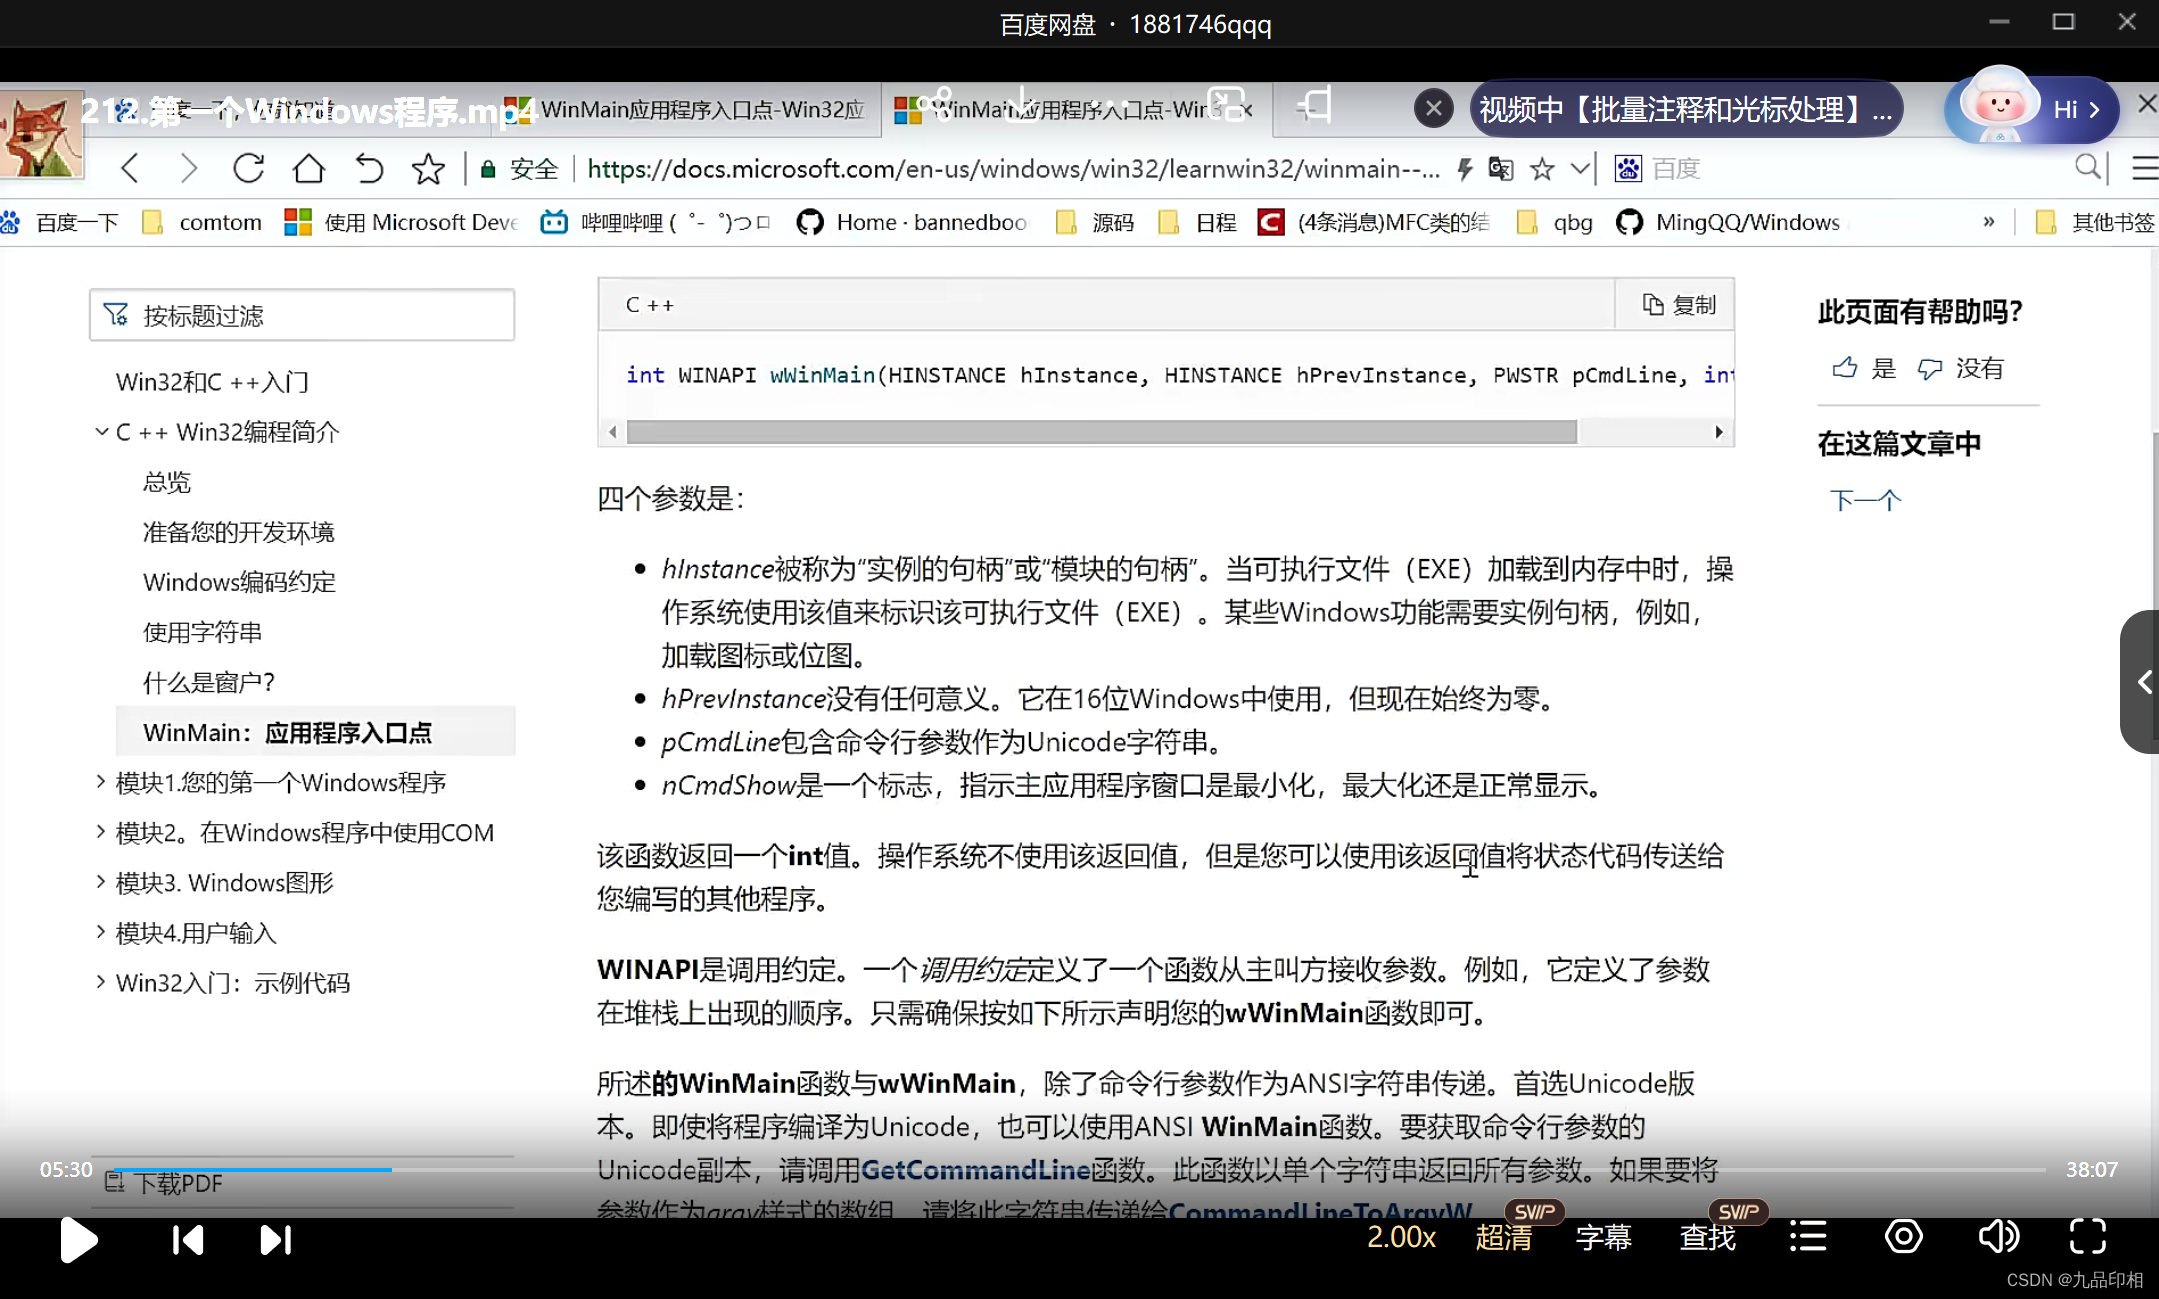The width and height of the screenshot is (2159, 1299).
Task: Click the browser refresh icon
Action: tap(248, 168)
